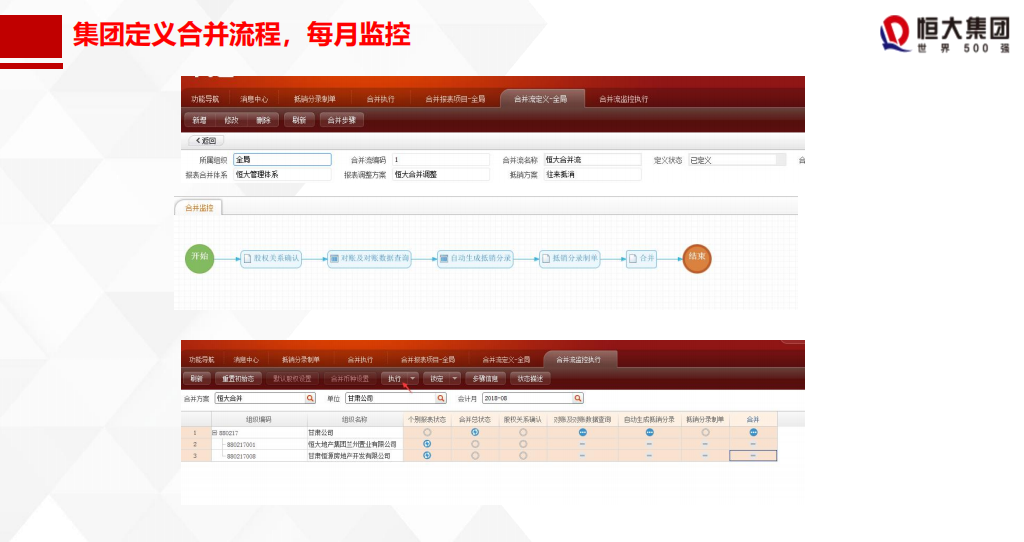Click 甘肃恒源房地产 row's 个别报表状态 icon
The height and width of the screenshot is (542, 1024).
click(427, 456)
